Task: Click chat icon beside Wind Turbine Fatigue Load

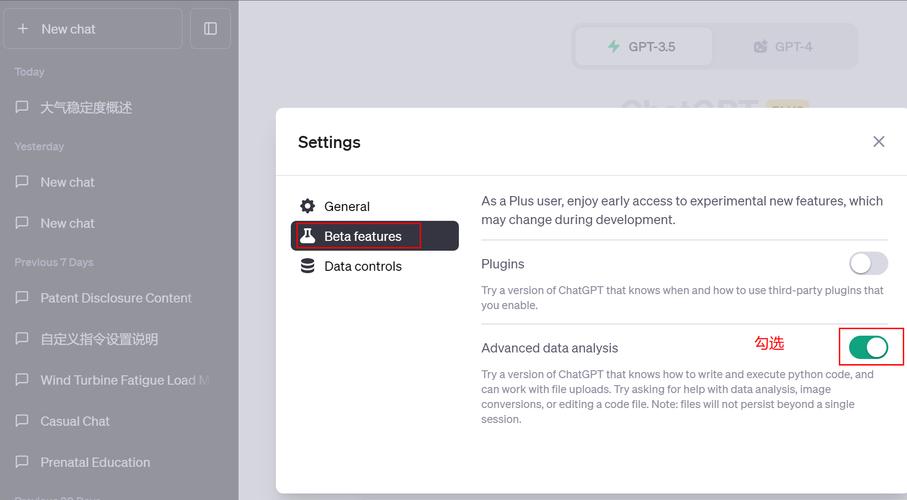Action: coord(22,380)
